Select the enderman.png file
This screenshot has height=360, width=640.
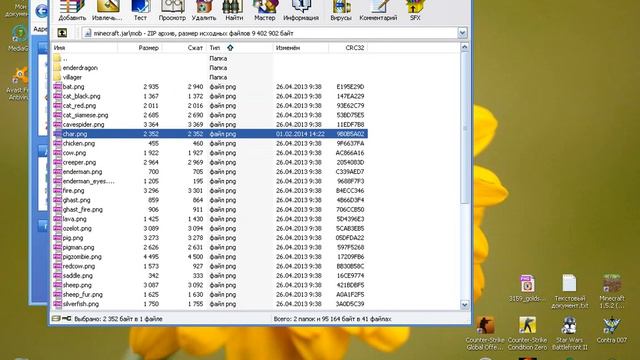[210, 171]
